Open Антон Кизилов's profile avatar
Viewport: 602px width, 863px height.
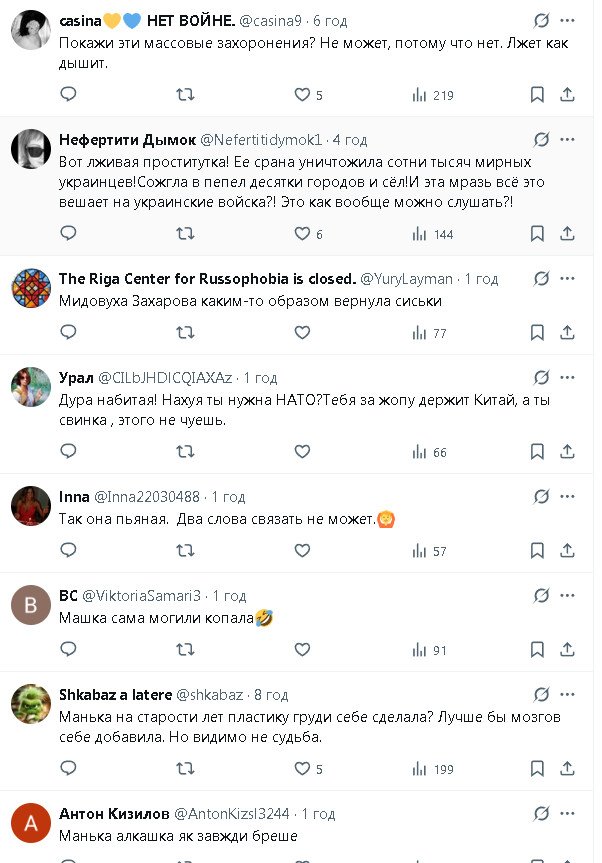pyautogui.click(x=31, y=823)
